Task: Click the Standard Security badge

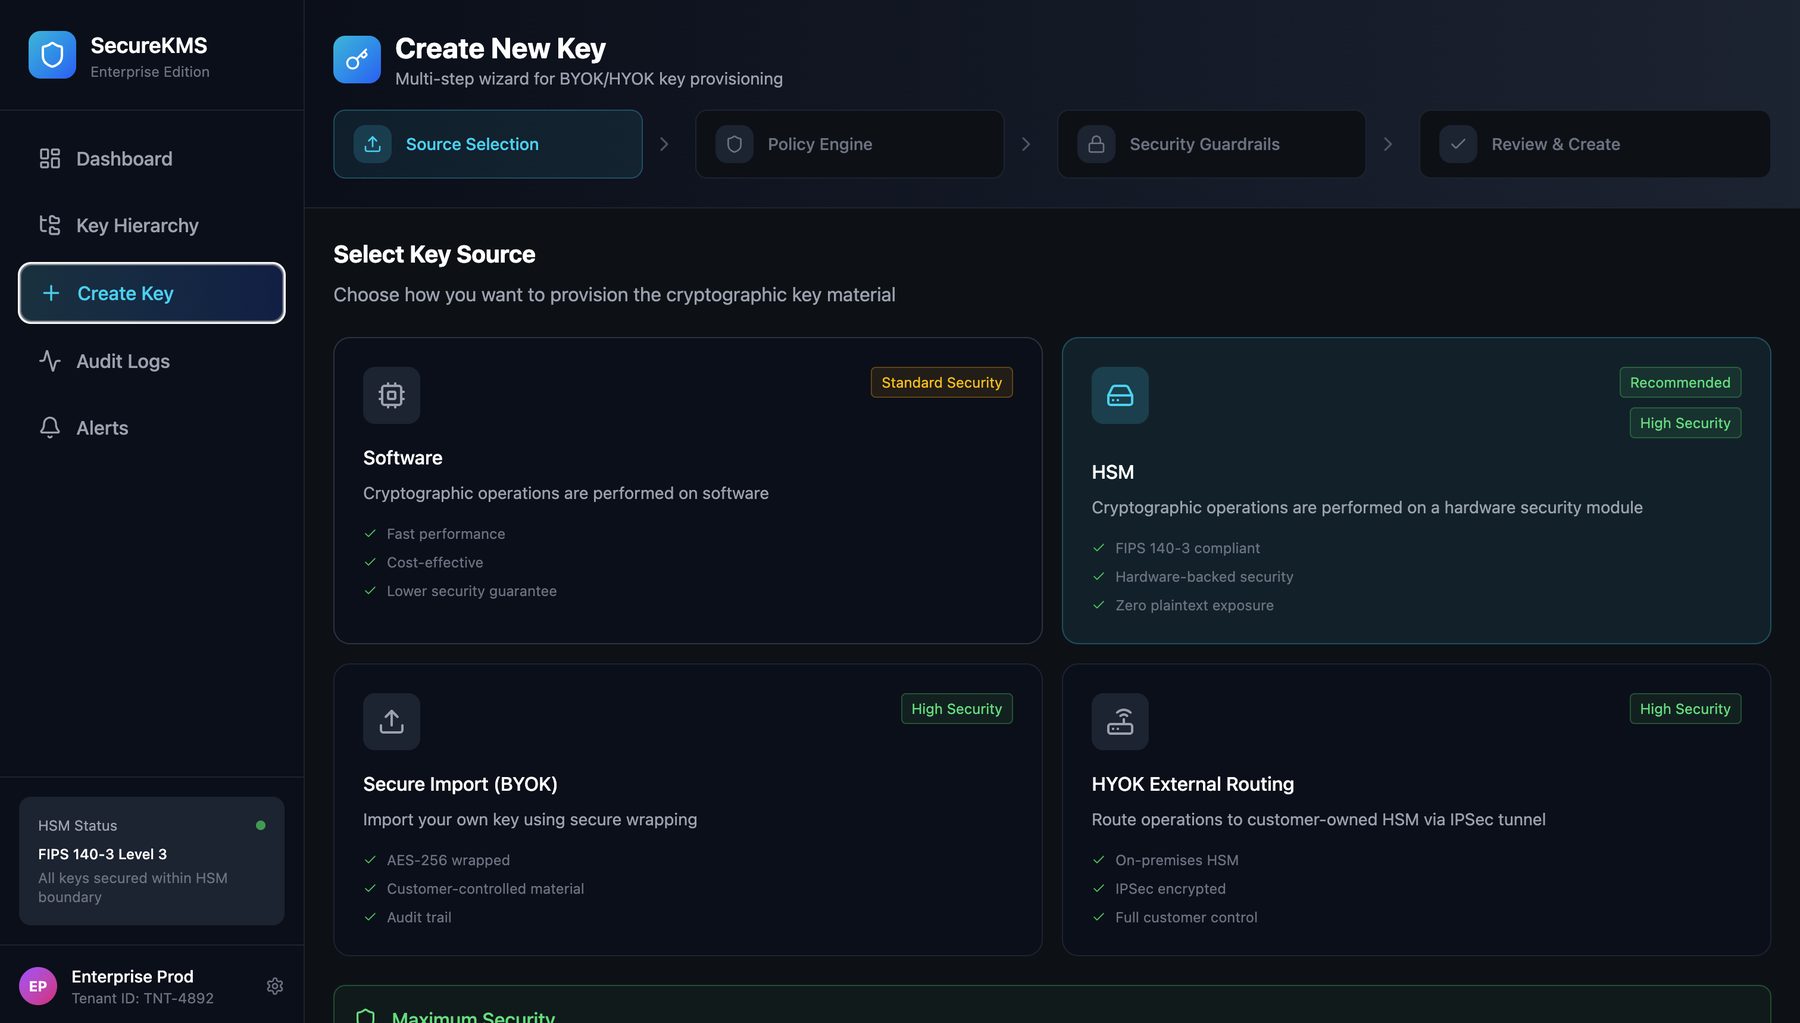Action: (x=942, y=382)
